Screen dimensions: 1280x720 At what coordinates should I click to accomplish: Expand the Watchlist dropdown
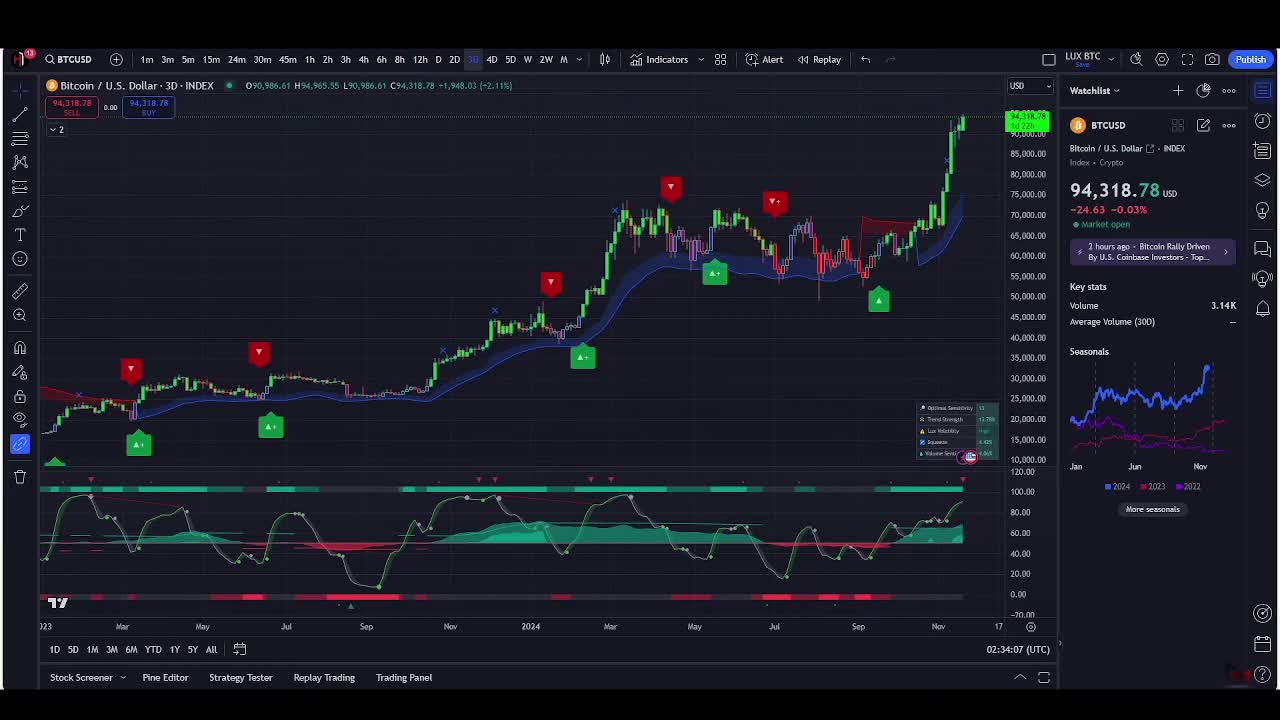(1095, 91)
